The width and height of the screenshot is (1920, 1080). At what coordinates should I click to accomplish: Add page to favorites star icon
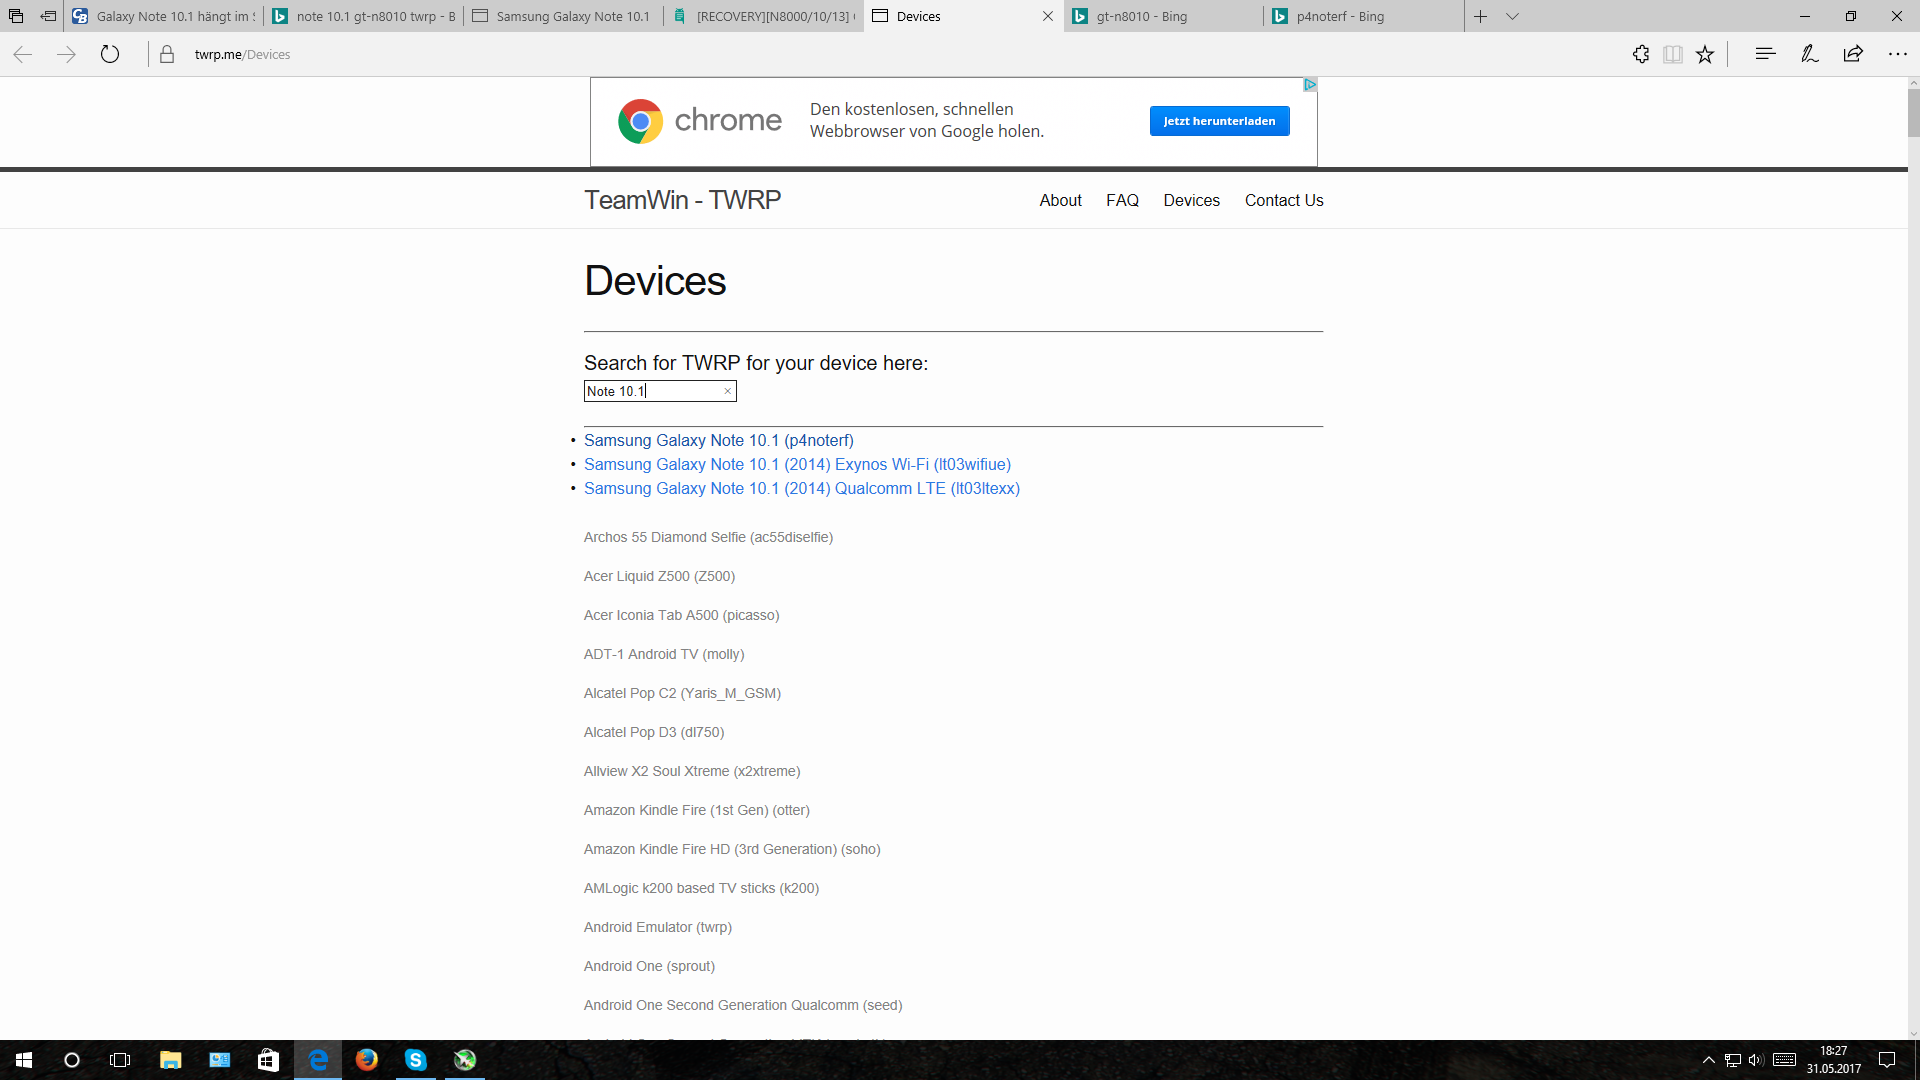1705,54
